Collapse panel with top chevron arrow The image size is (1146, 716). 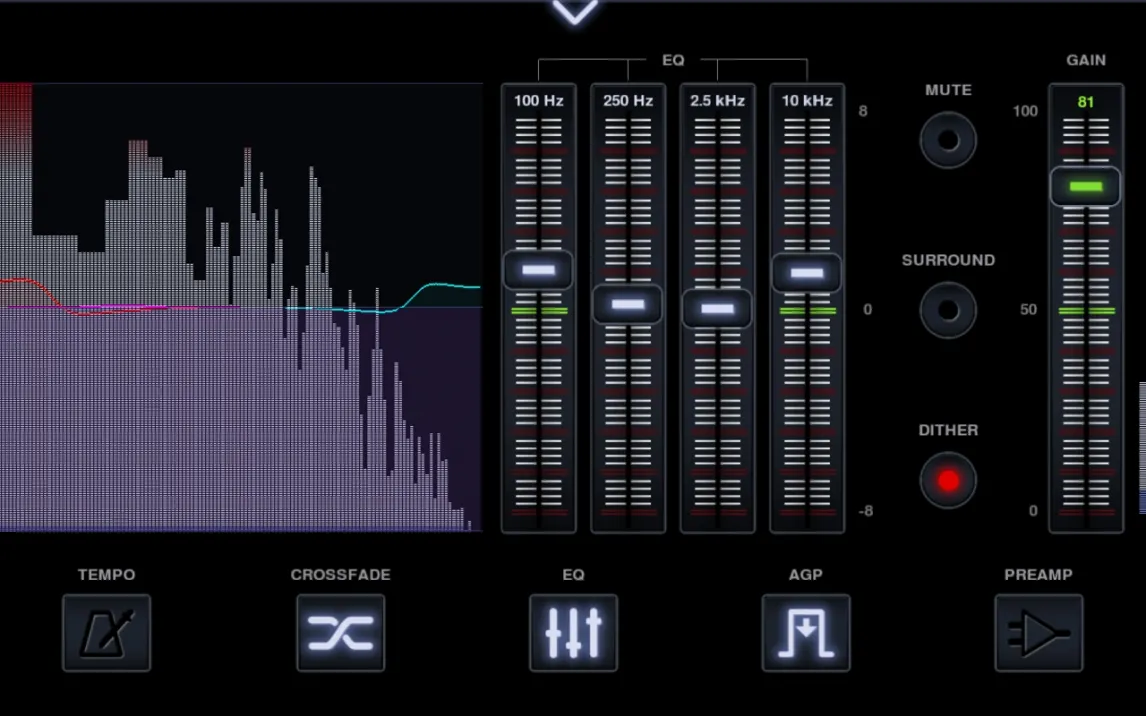[x=574, y=12]
